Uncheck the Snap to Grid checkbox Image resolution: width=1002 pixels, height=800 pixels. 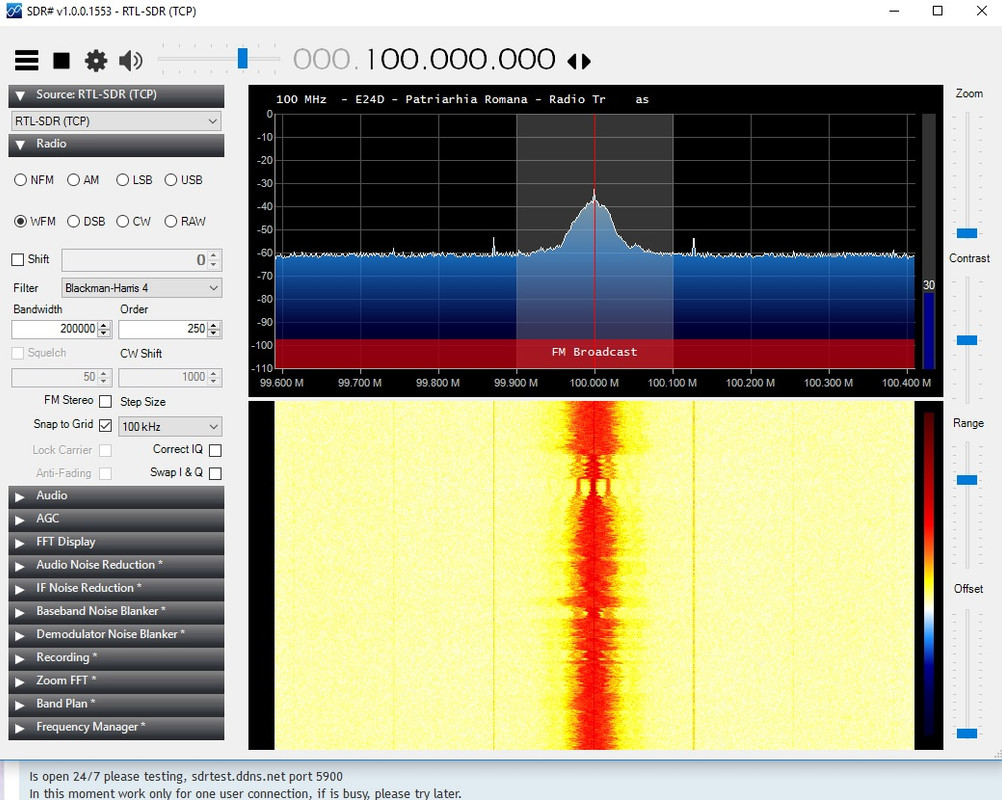pyautogui.click(x=105, y=425)
